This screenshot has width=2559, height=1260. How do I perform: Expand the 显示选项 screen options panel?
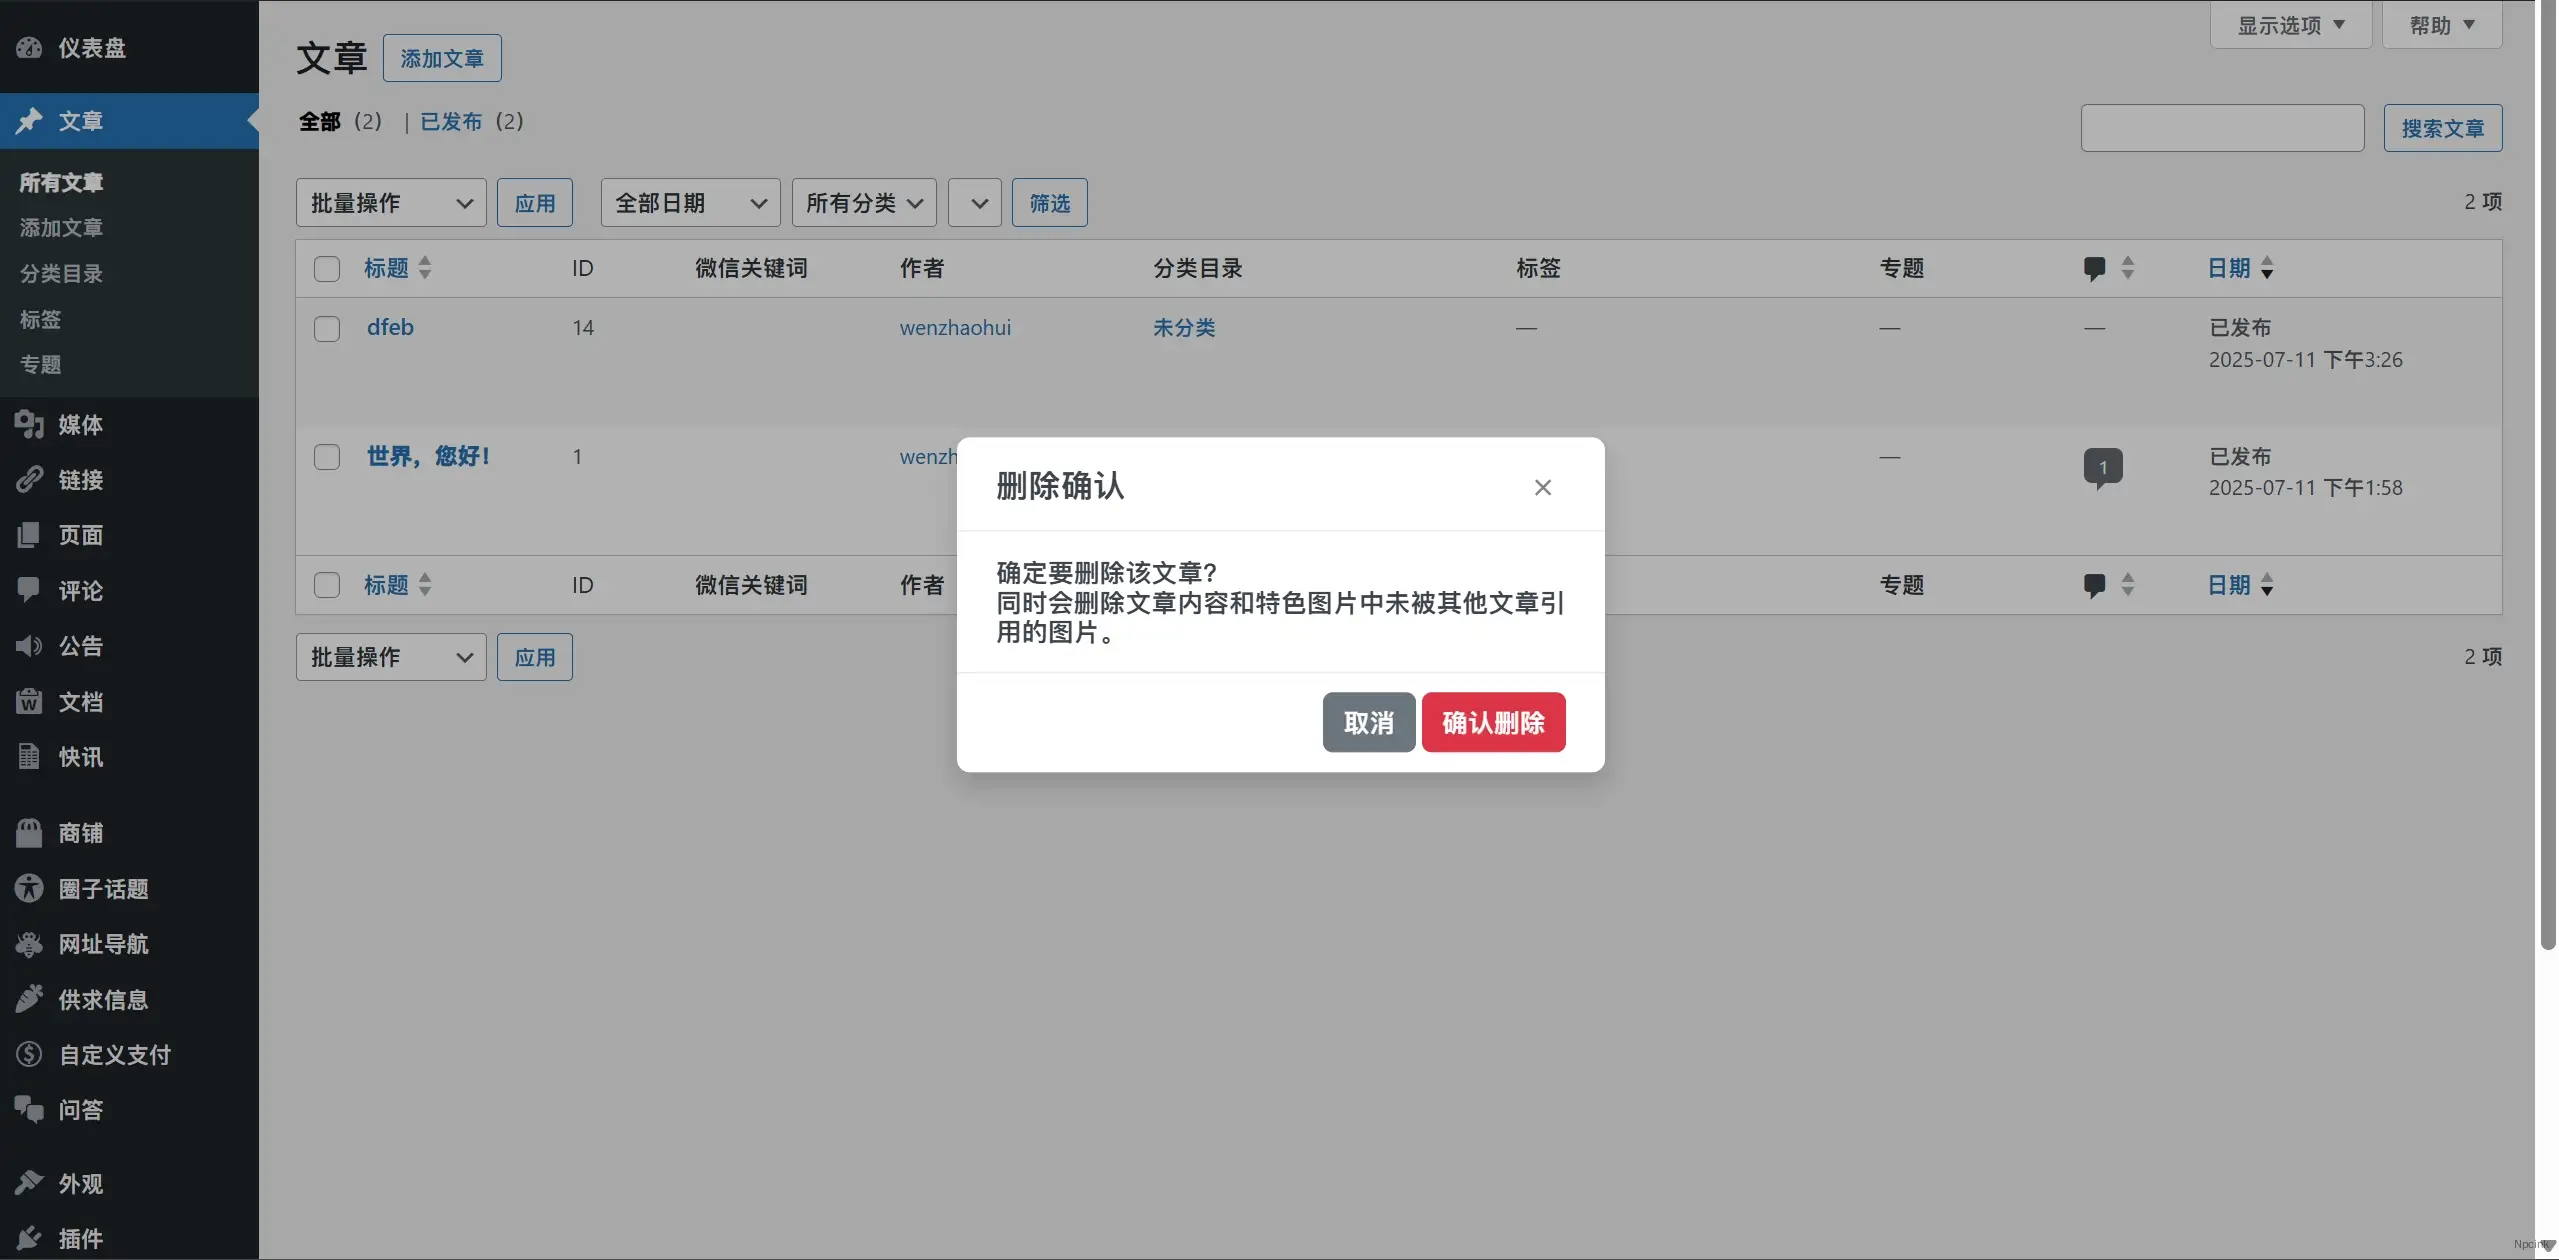pyautogui.click(x=2289, y=24)
